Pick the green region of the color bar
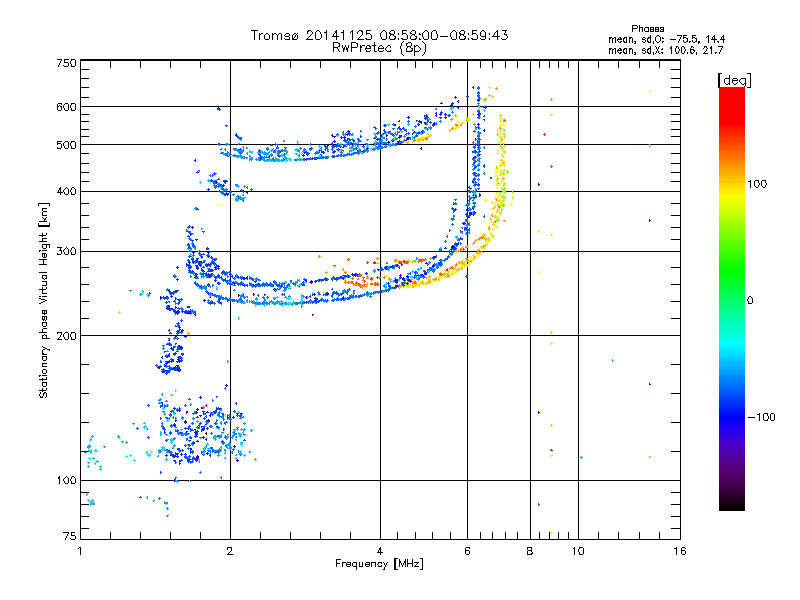 [732, 270]
